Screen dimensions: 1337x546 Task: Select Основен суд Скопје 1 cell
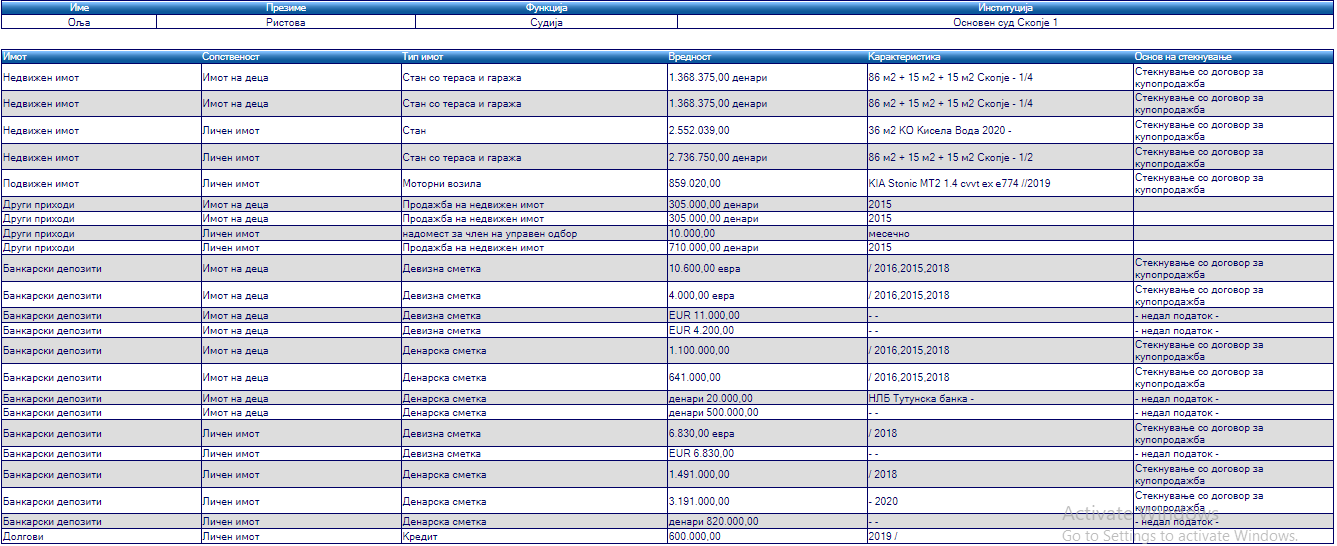1005,22
